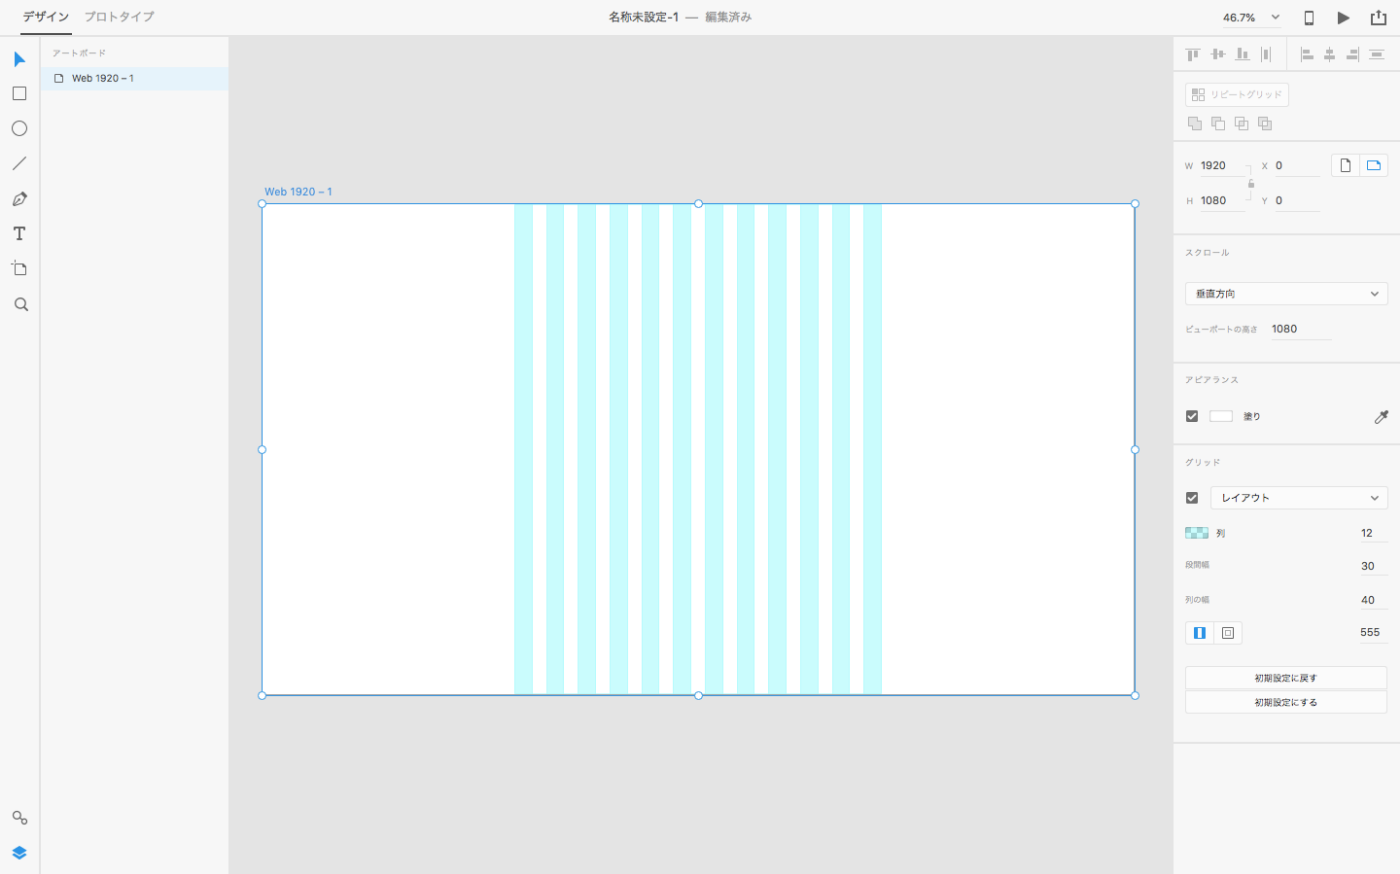Select the Artboard tool
The width and height of the screenshot is (1400, 874).
point(19,268)
